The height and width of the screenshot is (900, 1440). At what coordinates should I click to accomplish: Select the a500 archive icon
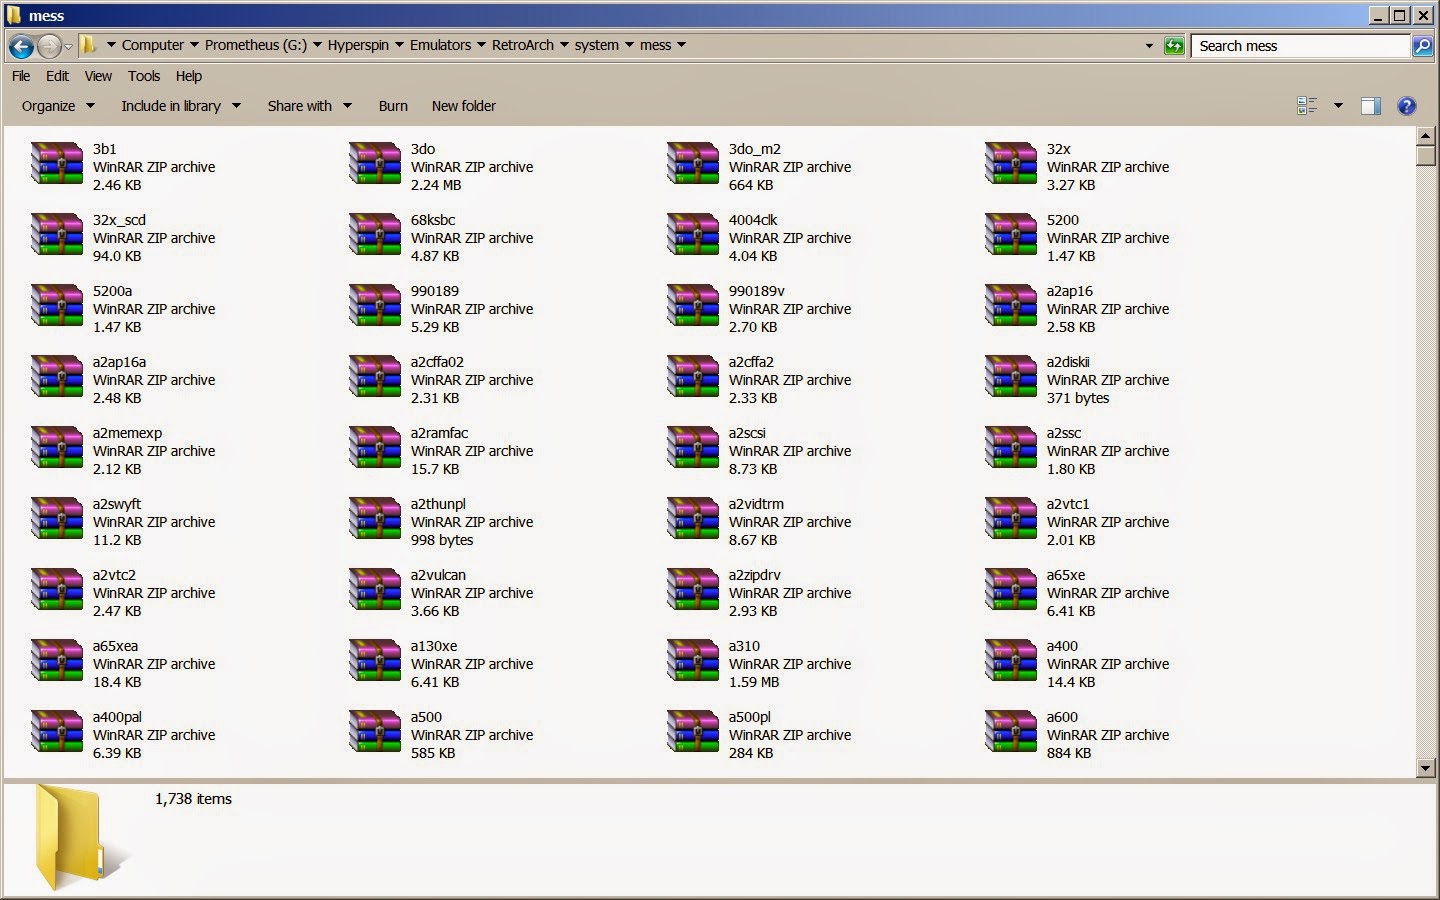pos(375,733)
